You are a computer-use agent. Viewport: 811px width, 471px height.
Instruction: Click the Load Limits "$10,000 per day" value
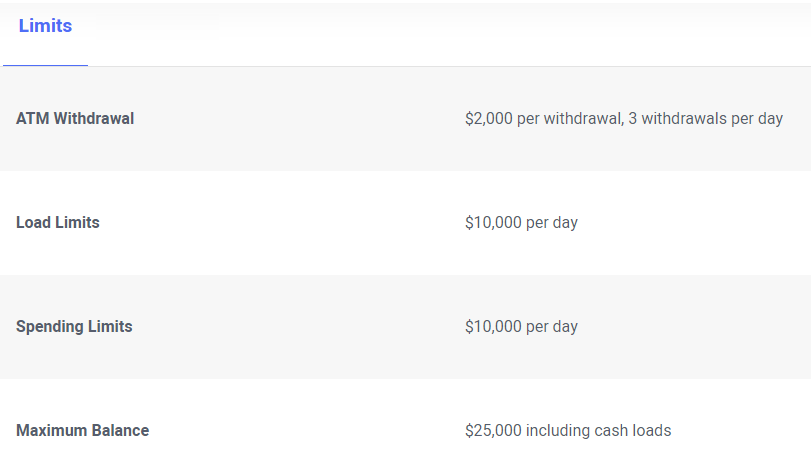coord(521,223)
